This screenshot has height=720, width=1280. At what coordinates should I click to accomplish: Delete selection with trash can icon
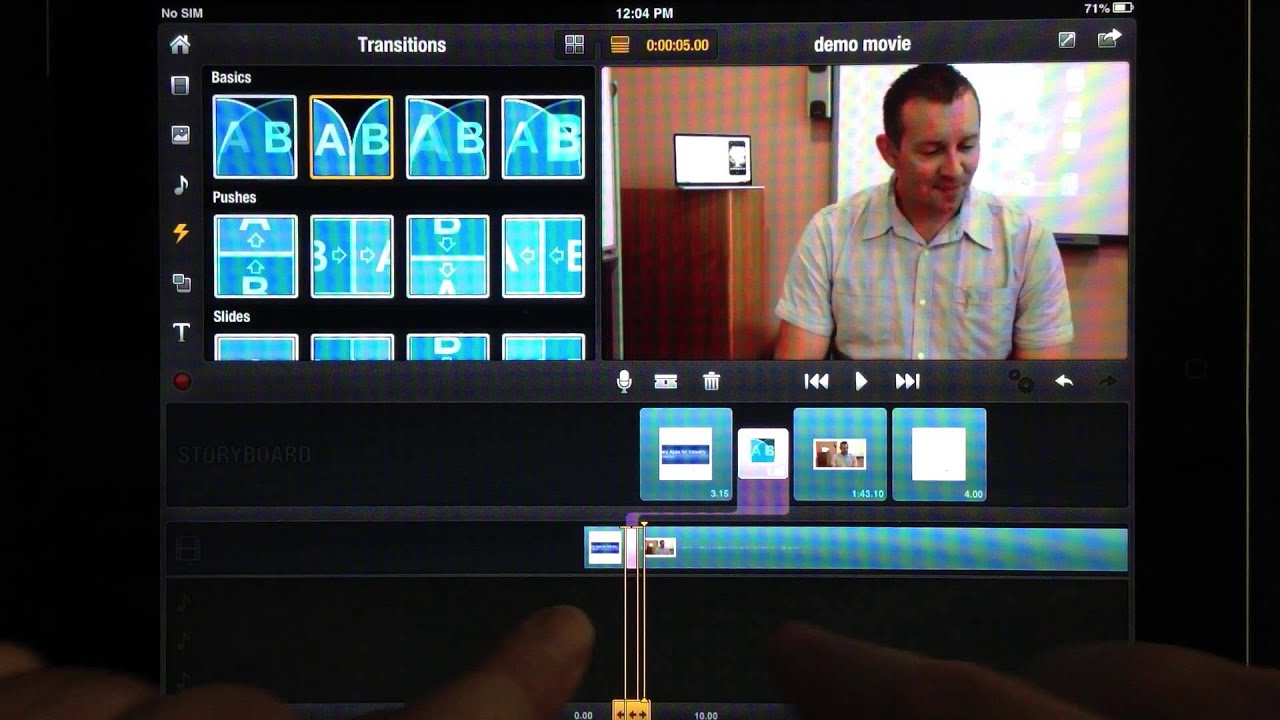pyautogui.click(x=711, y=381)
